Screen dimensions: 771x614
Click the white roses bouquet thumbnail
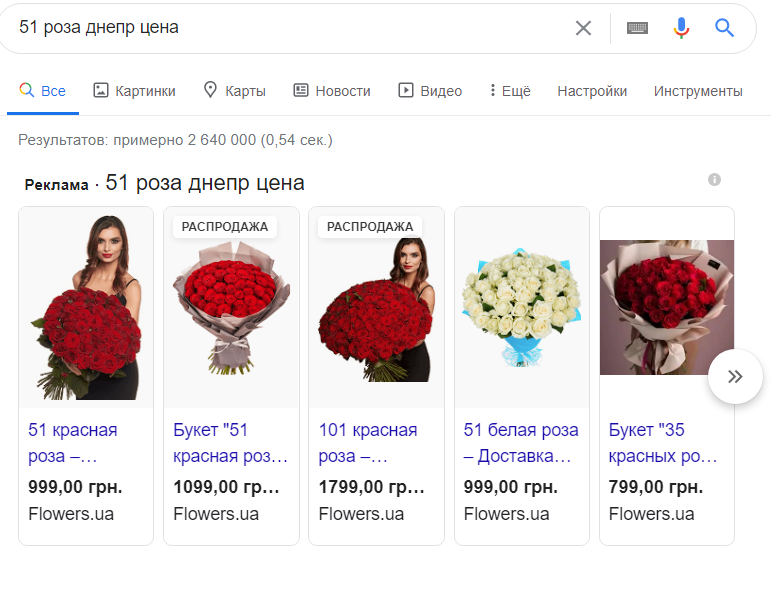pyautogui.click(x=522, y=308)
